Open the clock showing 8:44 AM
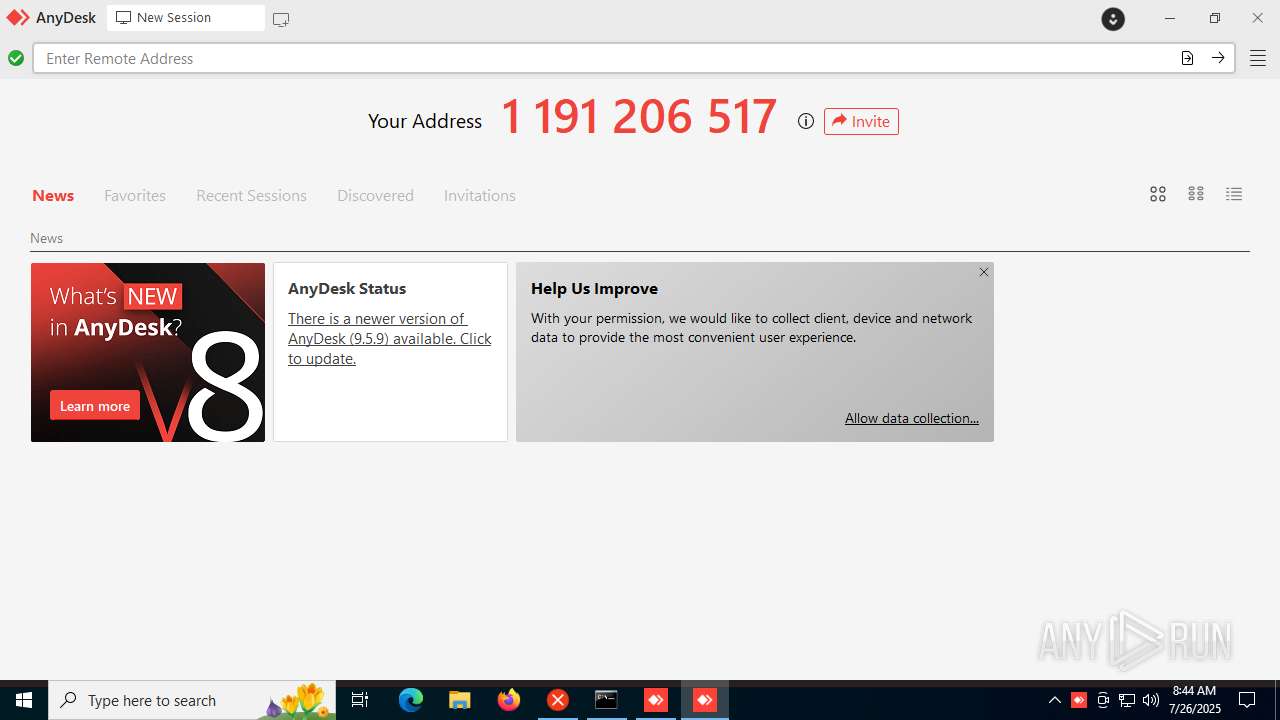This screenshot has width=1280, height=720. [1194, 700]
